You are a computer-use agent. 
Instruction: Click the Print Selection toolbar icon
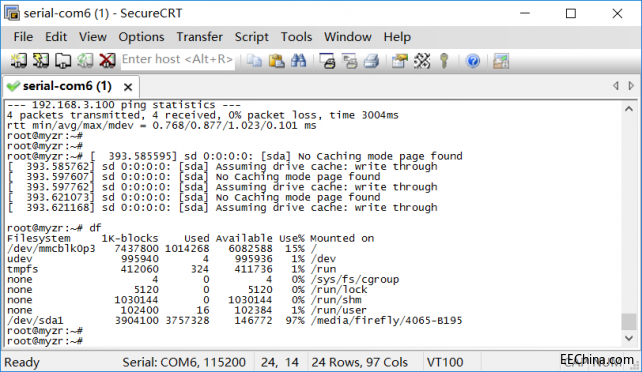click(350, 61)
